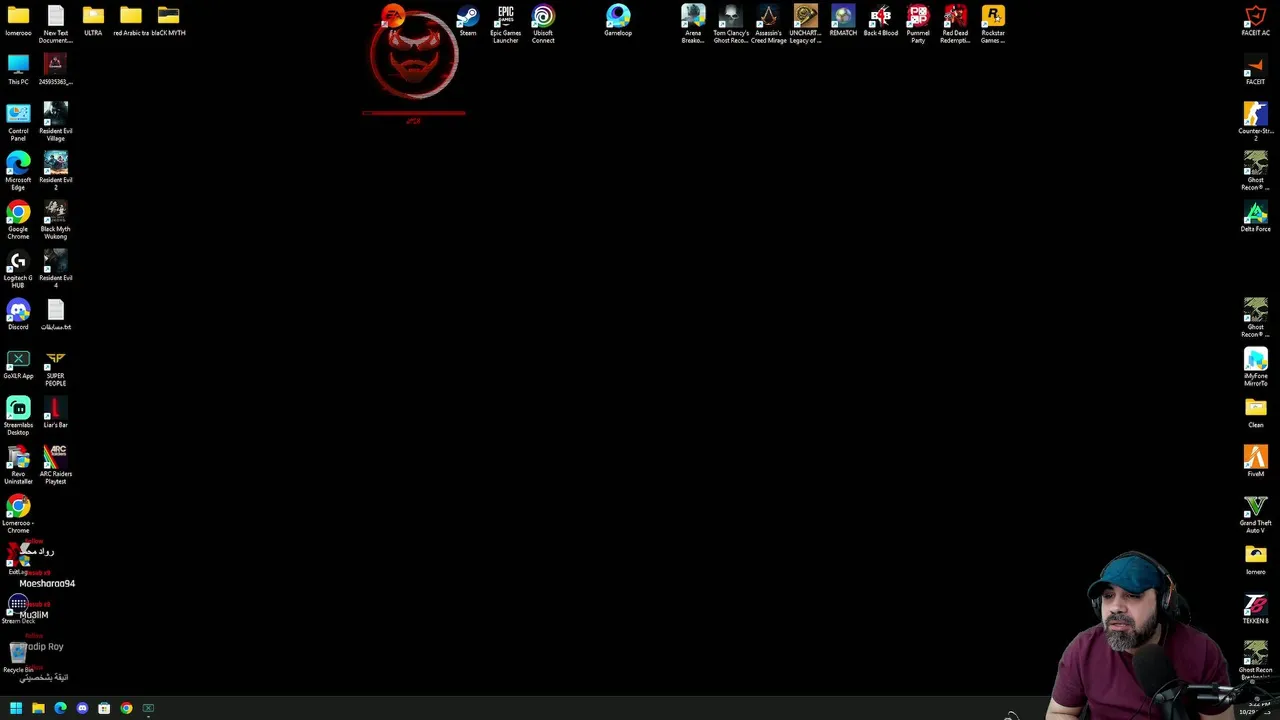Select the FACEIT AC shortcut

pos(1256,21)
